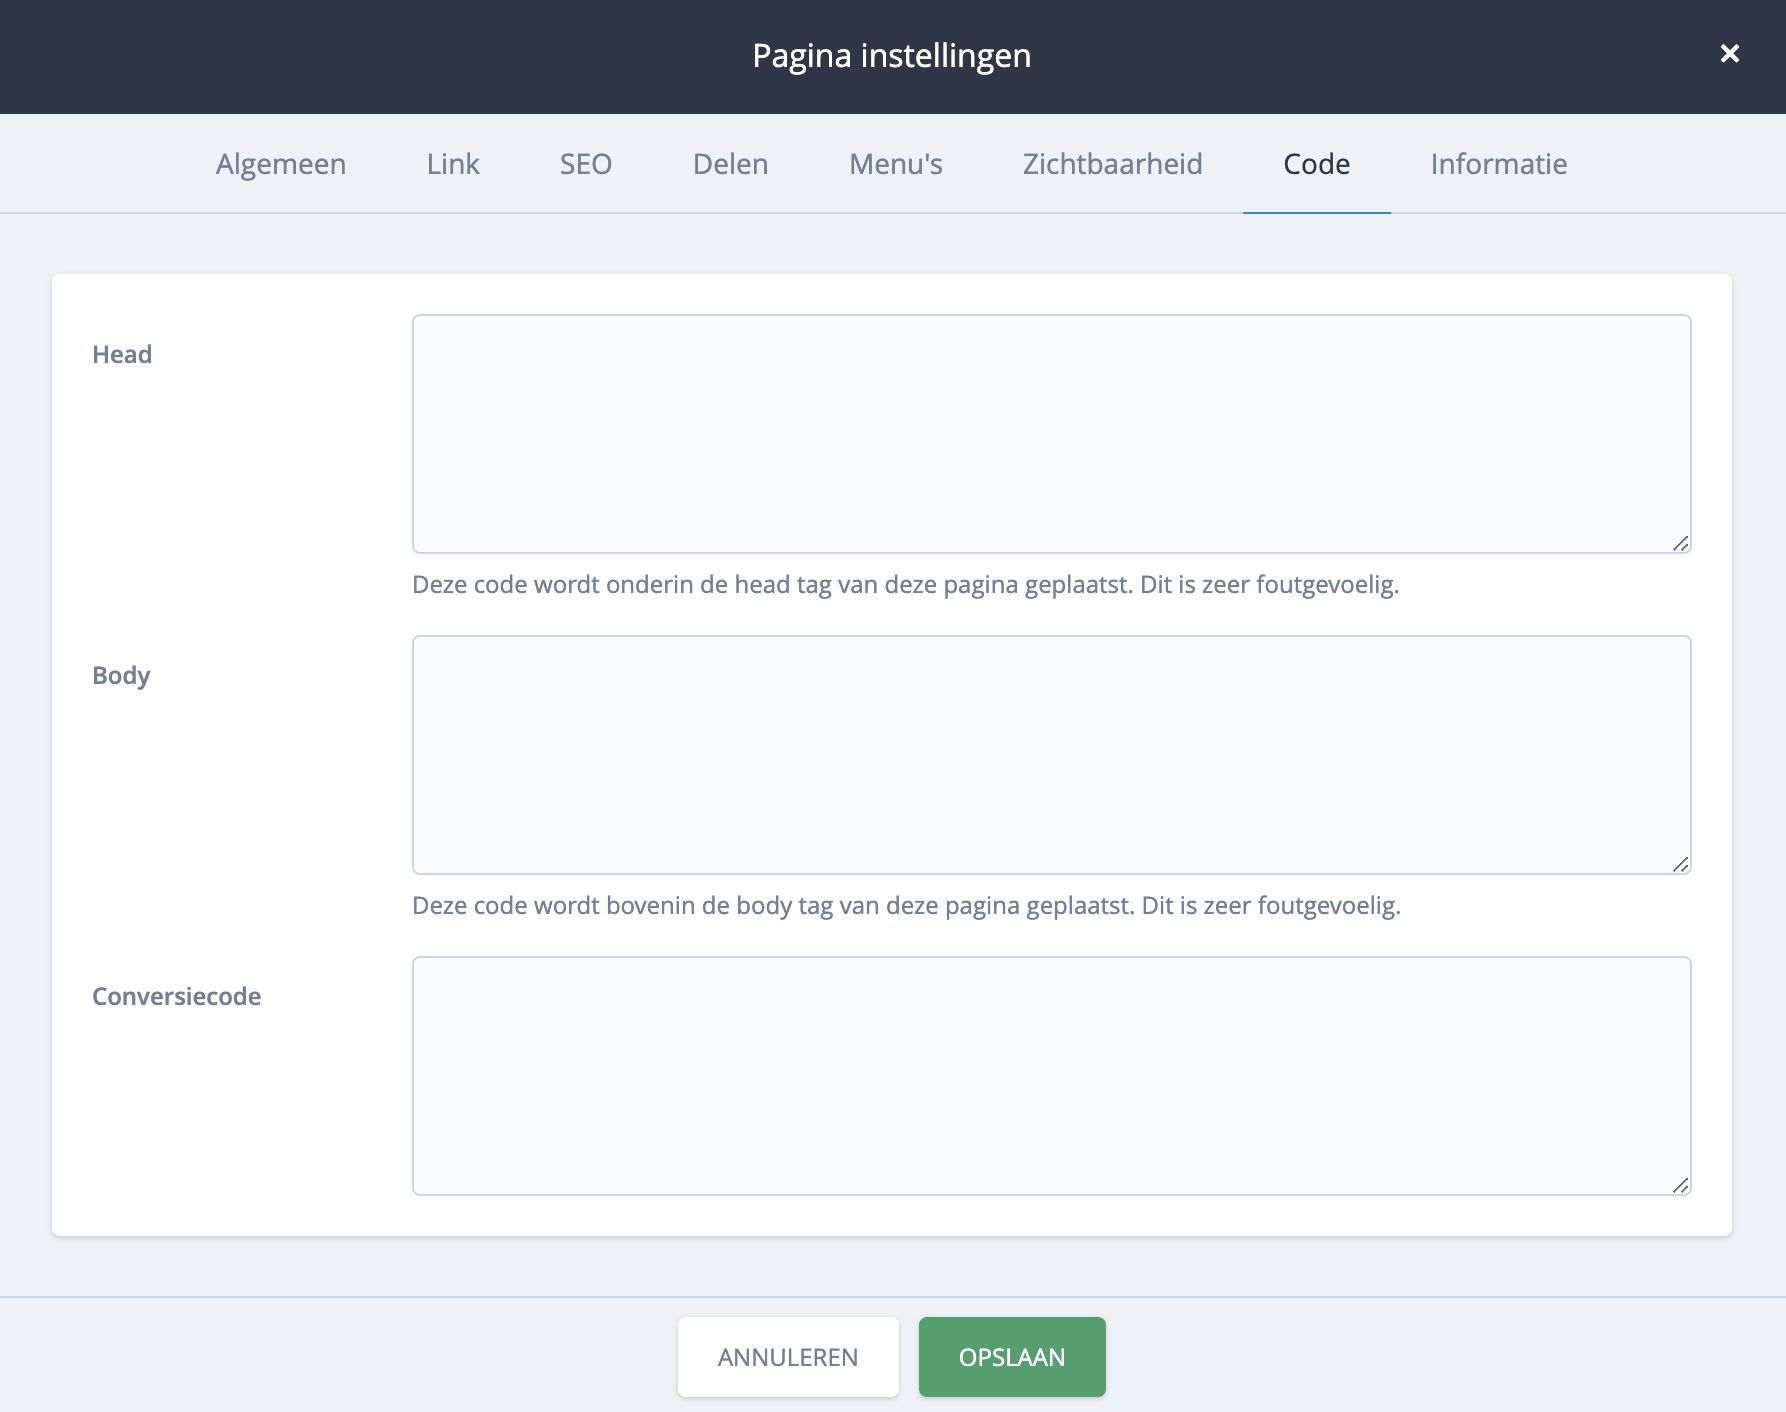Click into the Conversiecode textarea

point(1050,1076)
